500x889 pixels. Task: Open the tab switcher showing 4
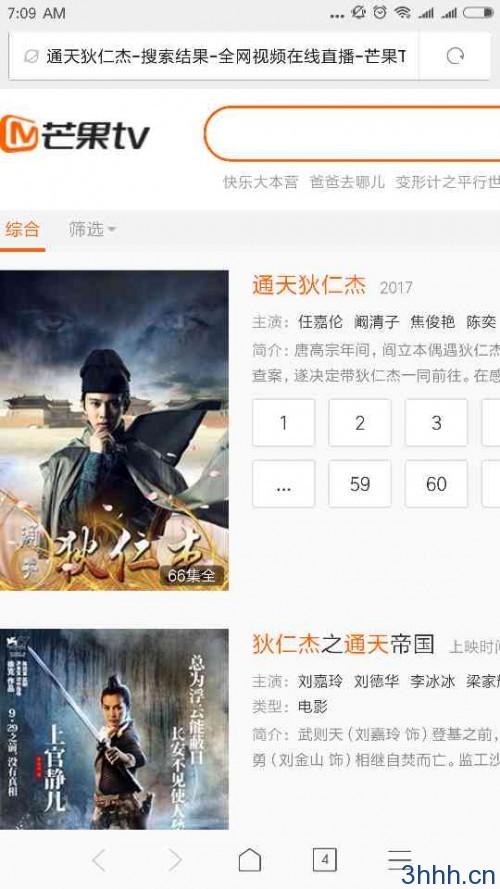click(x=324, y=860)
